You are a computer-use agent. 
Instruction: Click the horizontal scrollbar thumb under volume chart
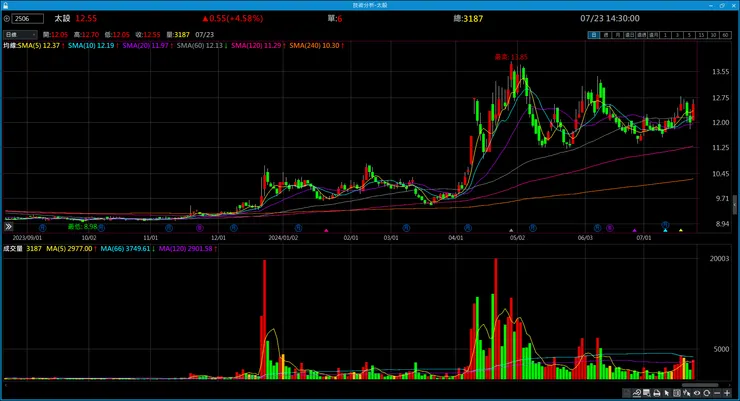(700, 385)
